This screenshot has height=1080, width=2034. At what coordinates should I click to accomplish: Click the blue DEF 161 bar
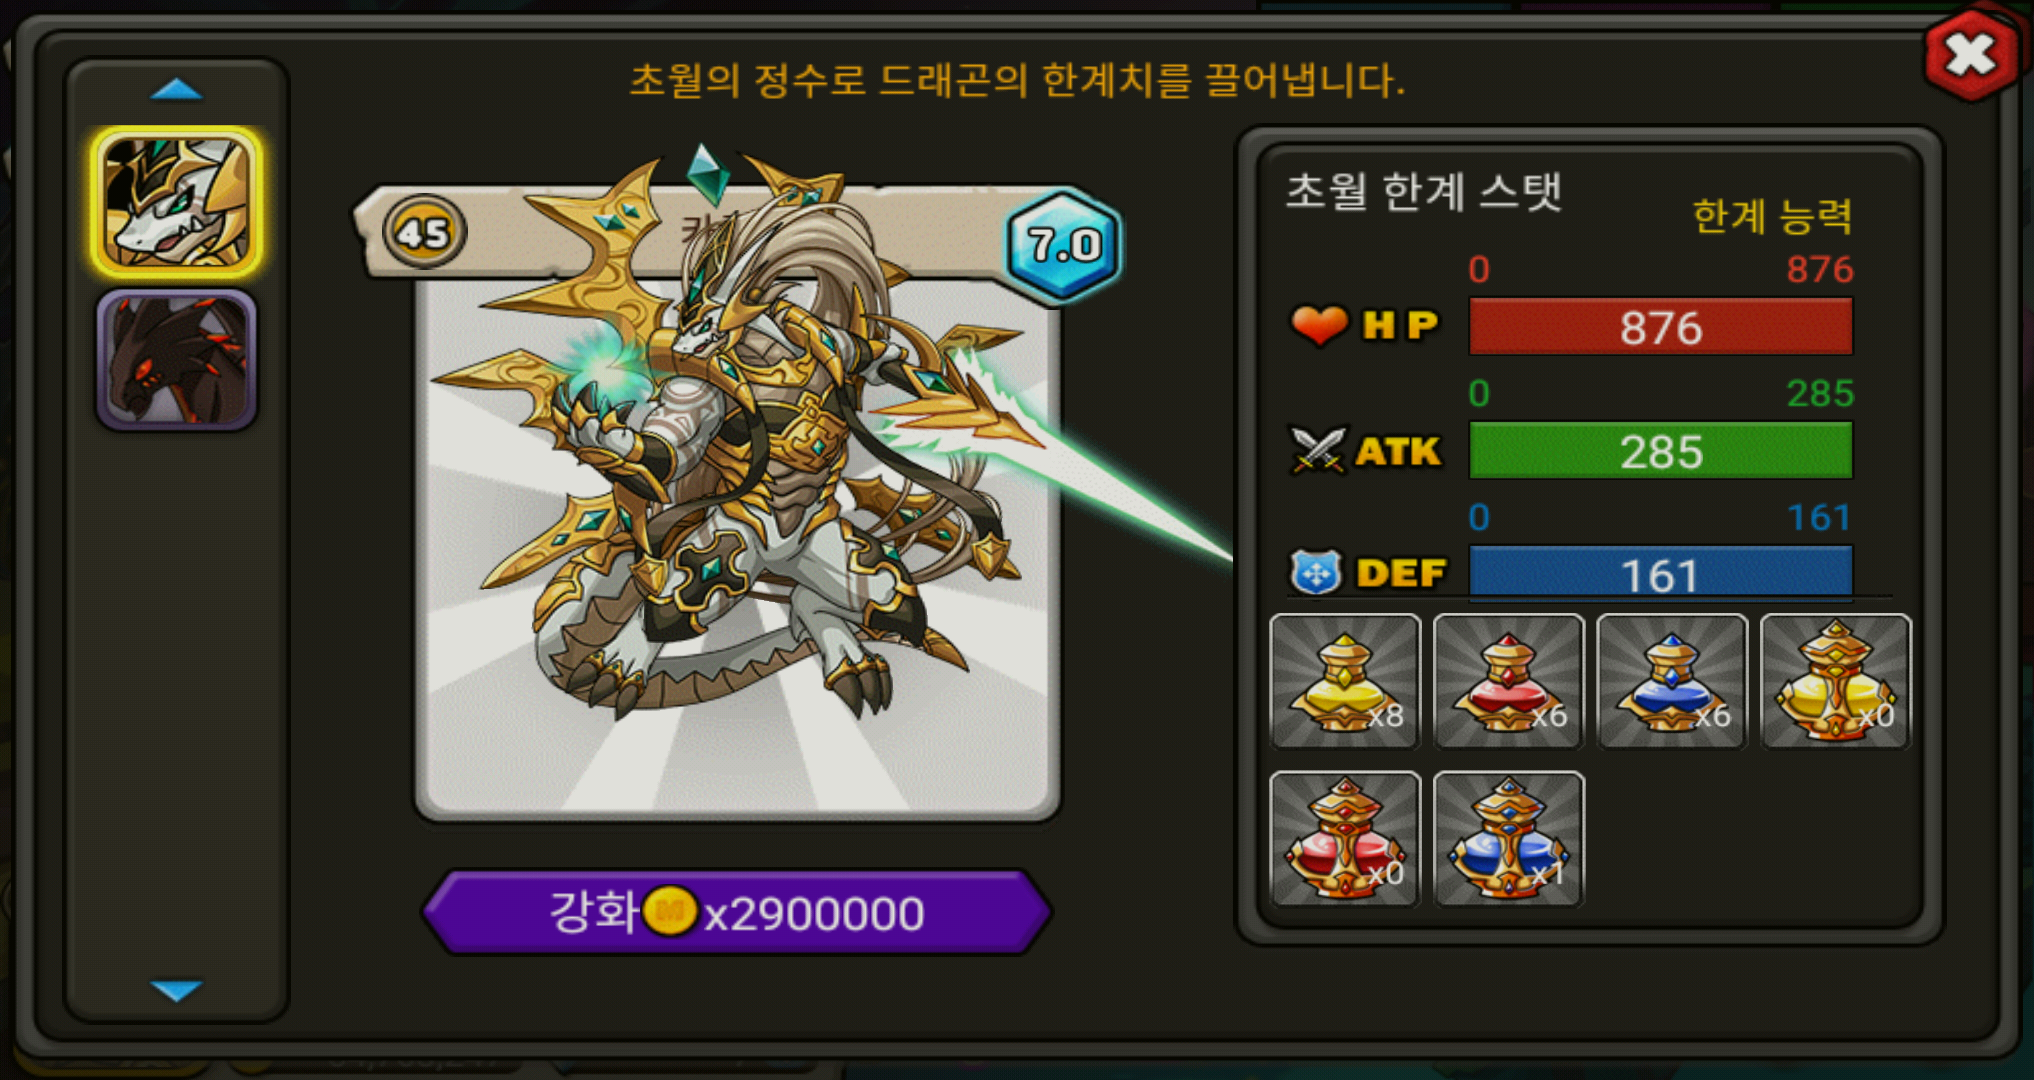(1660, 573)
